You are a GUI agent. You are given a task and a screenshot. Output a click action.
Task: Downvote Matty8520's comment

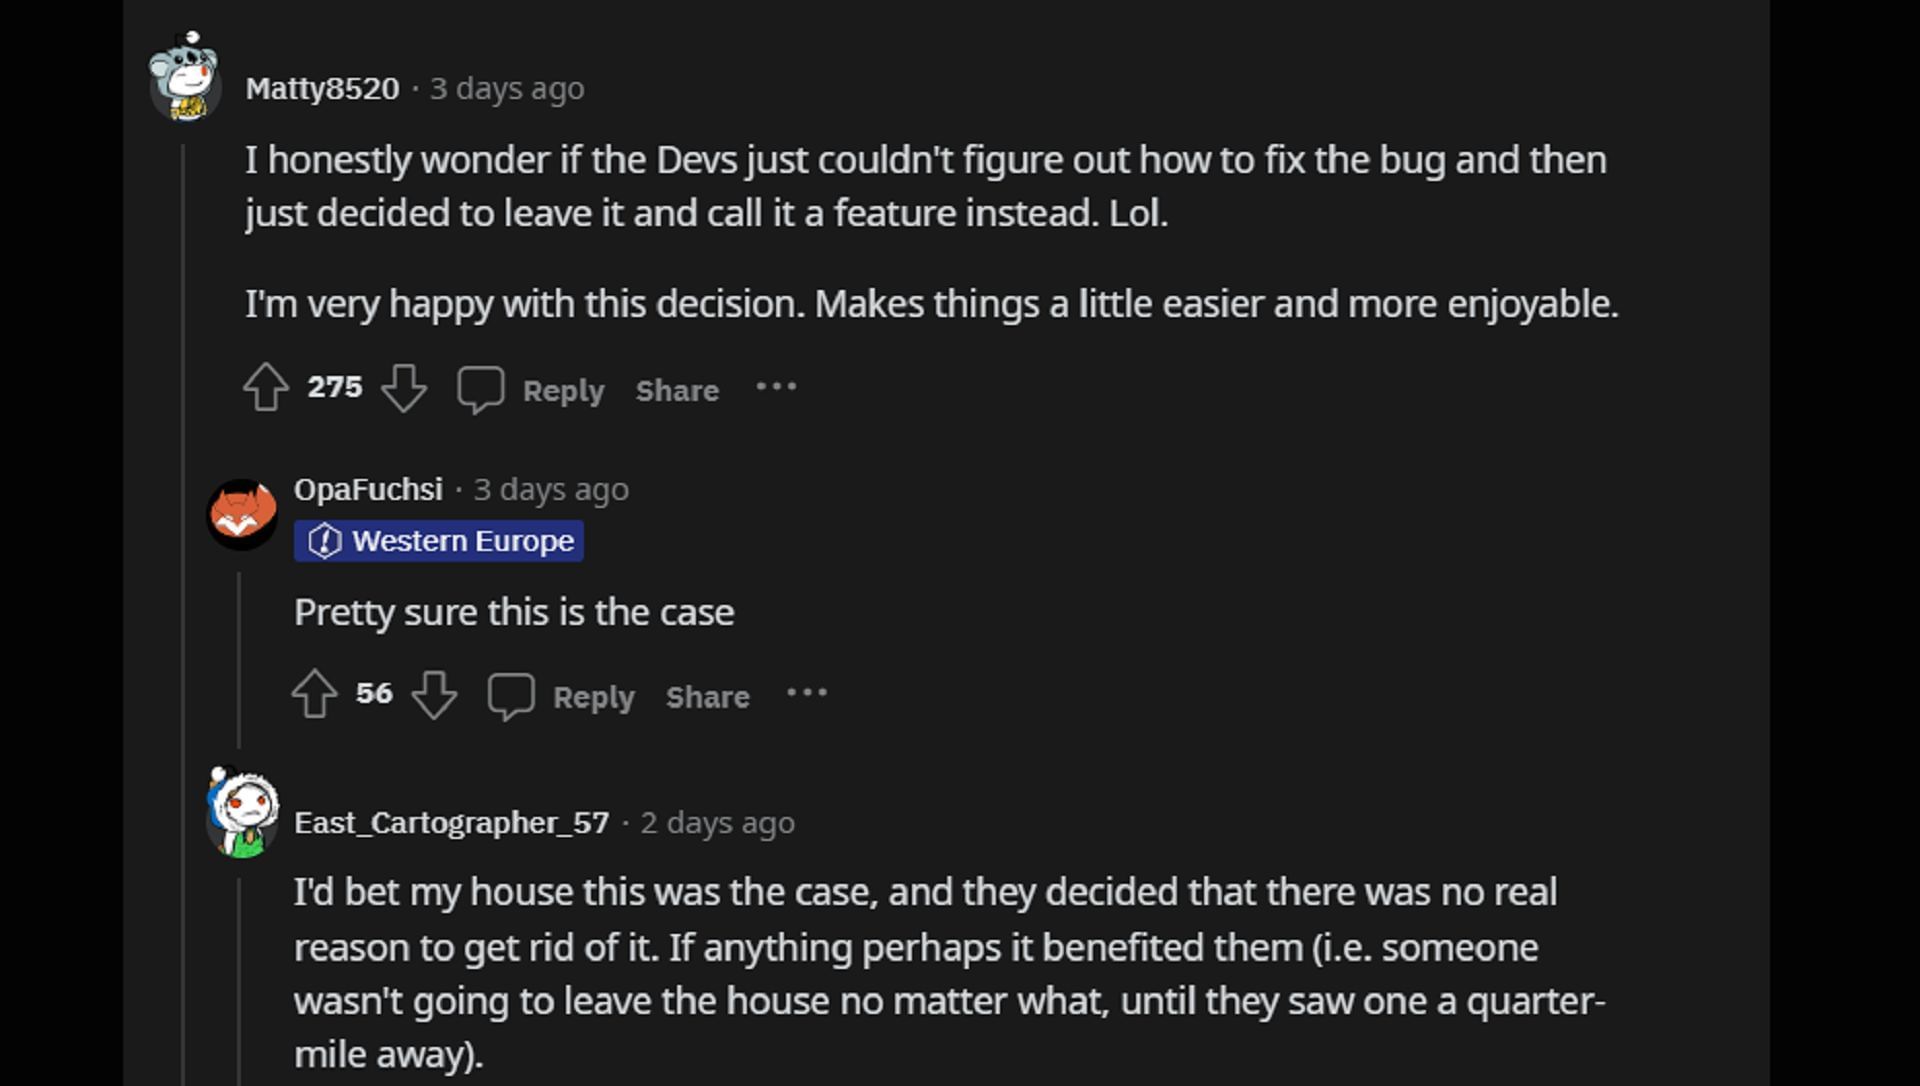[x=404, y=387]
